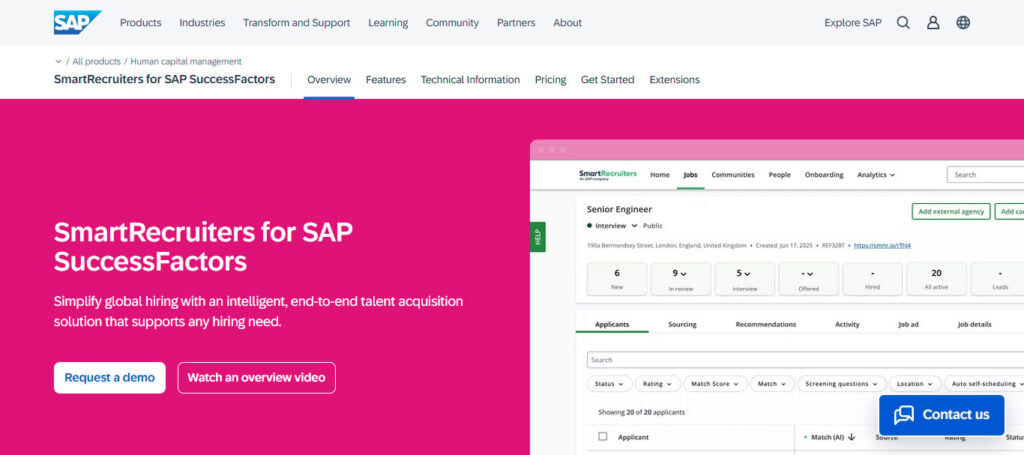The image size is (1024, 455).
Task: Open the Location filter dropdown
Action: (x=916, y=384)
